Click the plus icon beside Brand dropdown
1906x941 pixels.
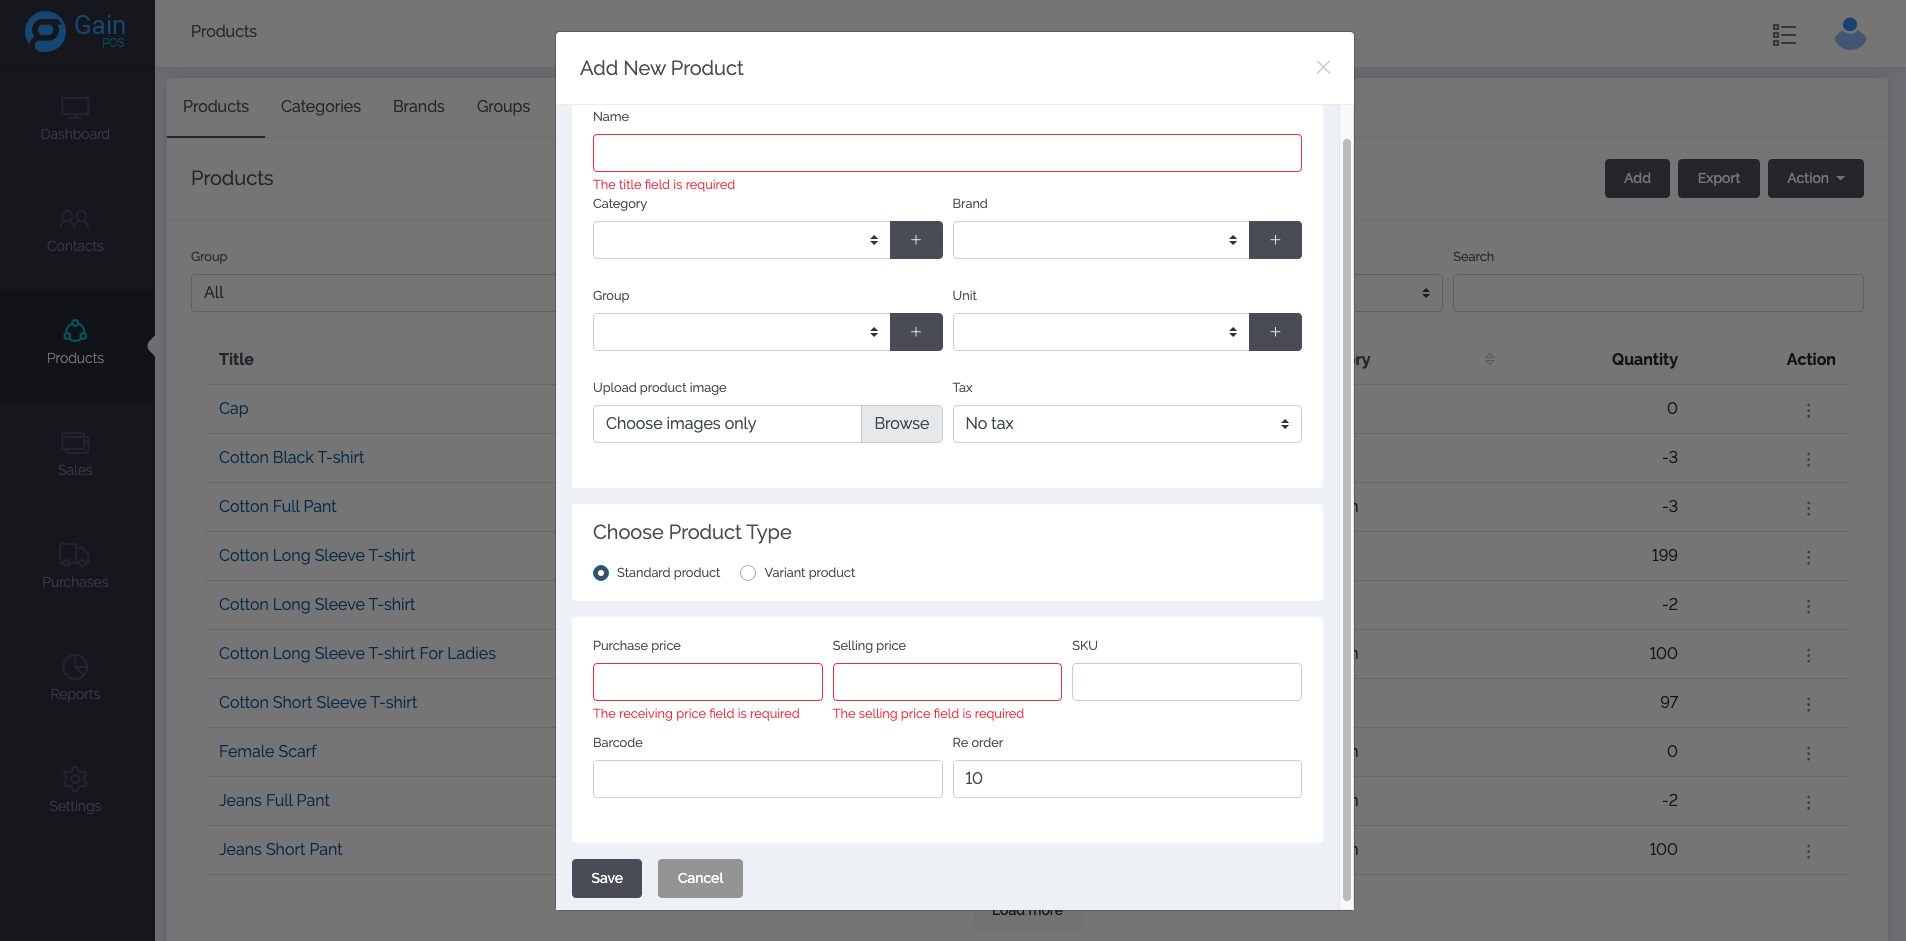click(1275, 240)
